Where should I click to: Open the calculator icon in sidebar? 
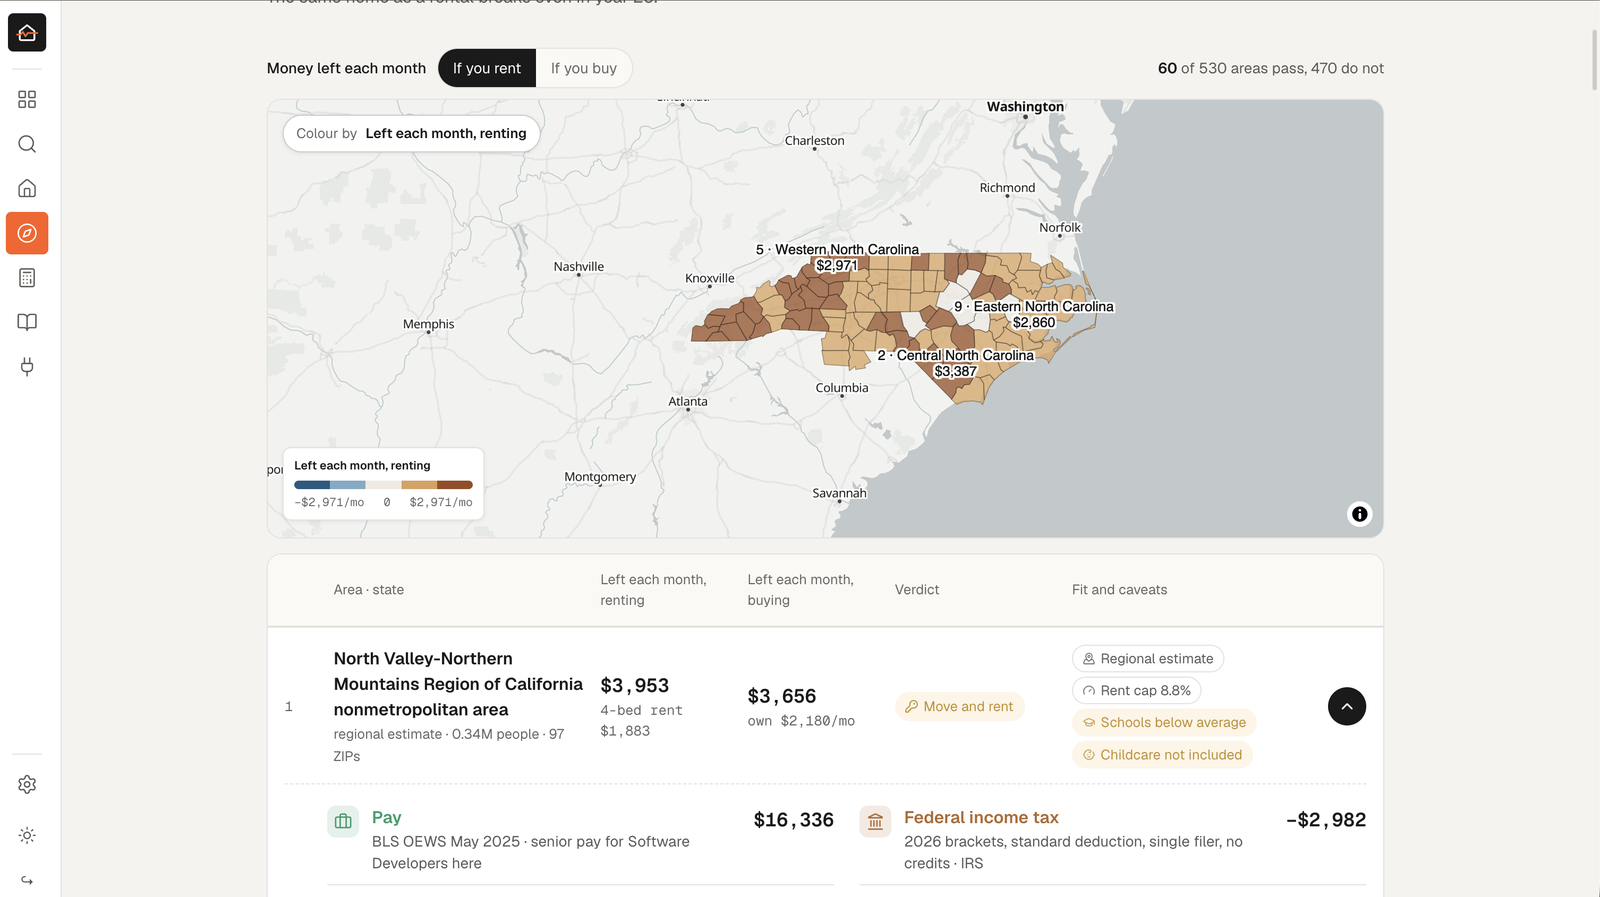tap(27, 277)
